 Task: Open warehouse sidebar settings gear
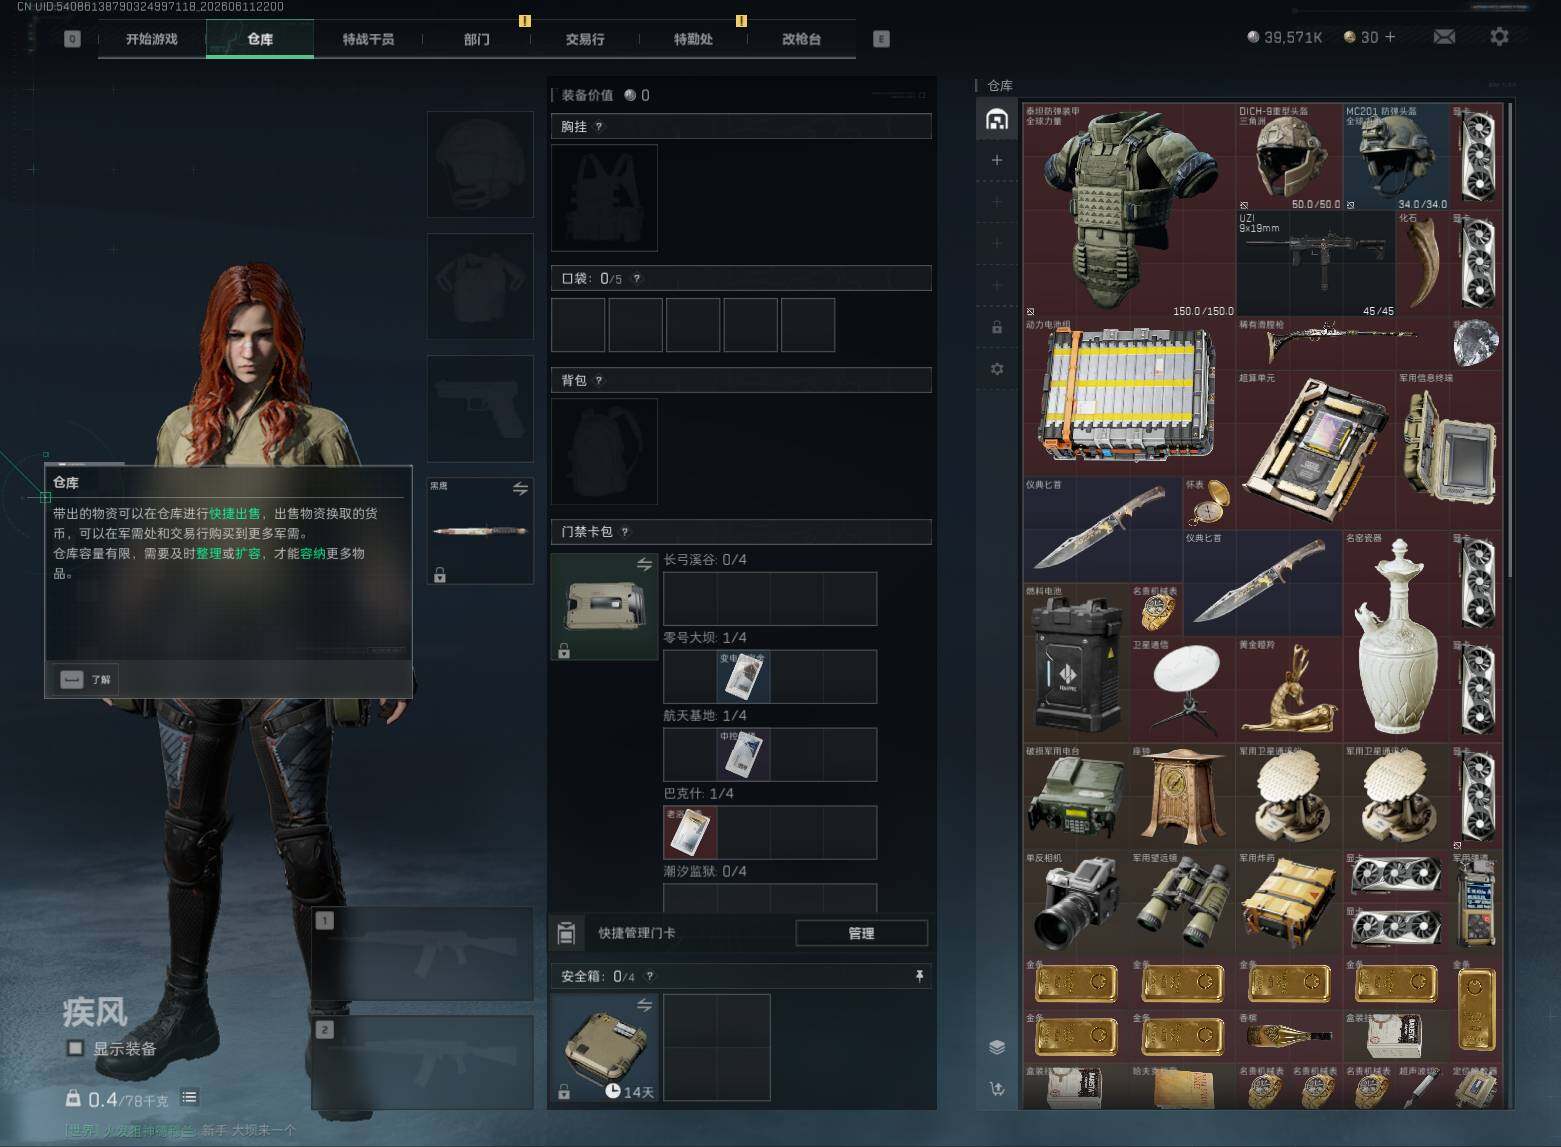(997, 369)
